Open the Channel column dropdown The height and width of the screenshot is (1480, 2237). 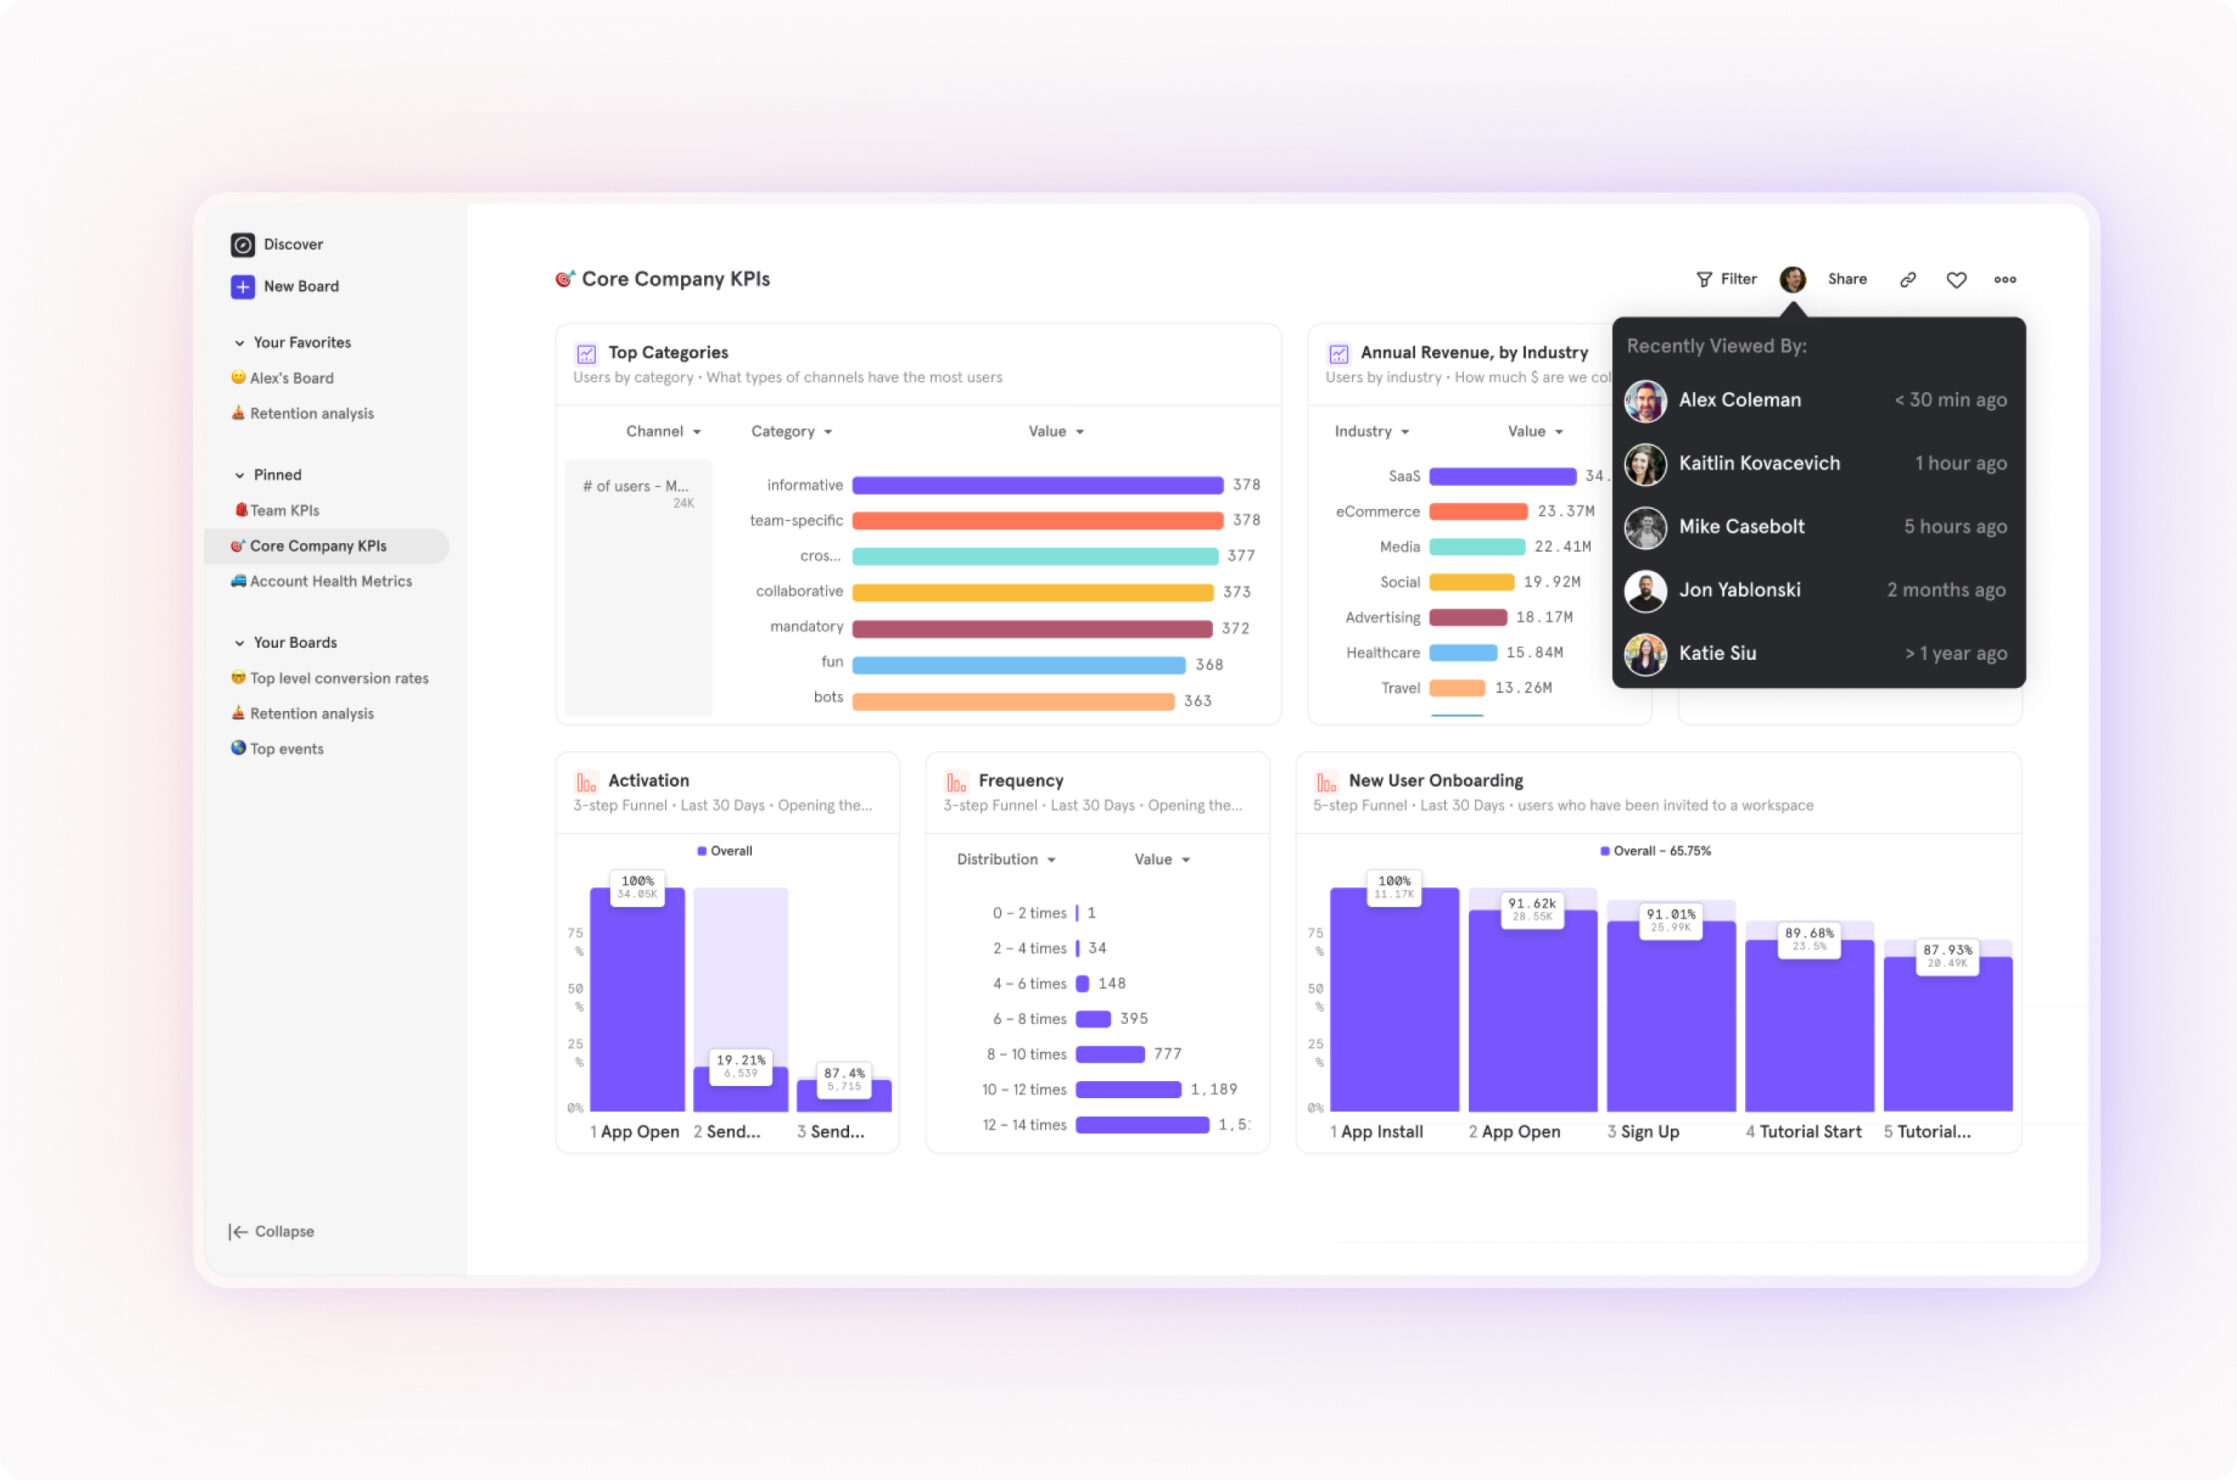click(663, 431)
